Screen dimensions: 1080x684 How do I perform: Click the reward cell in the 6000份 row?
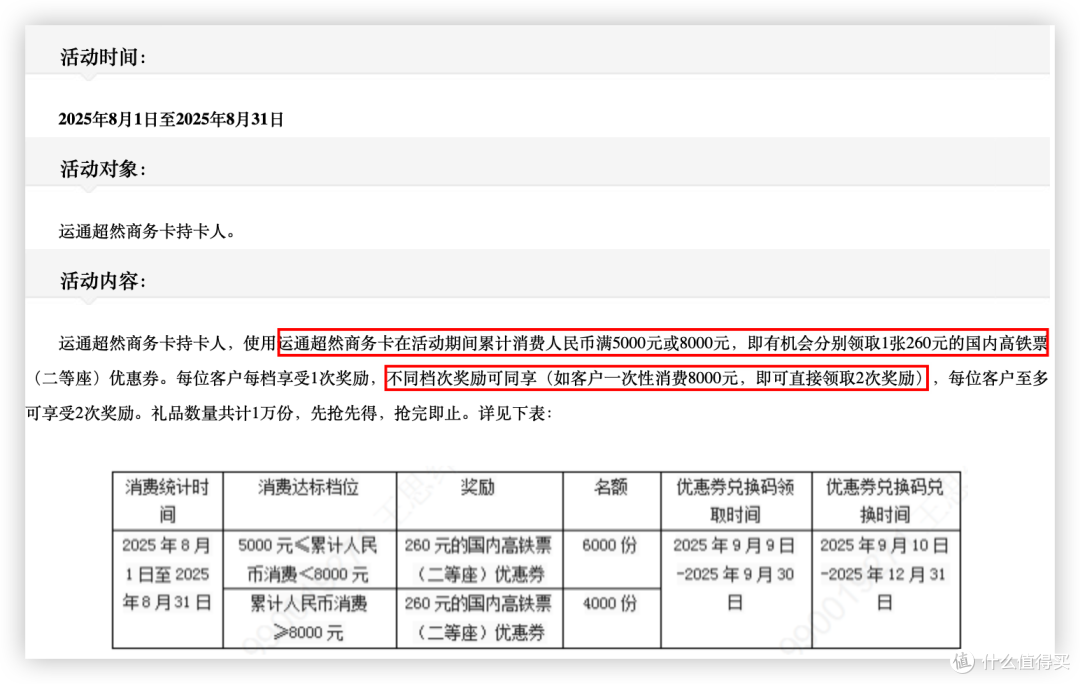[x=479, y=559]
